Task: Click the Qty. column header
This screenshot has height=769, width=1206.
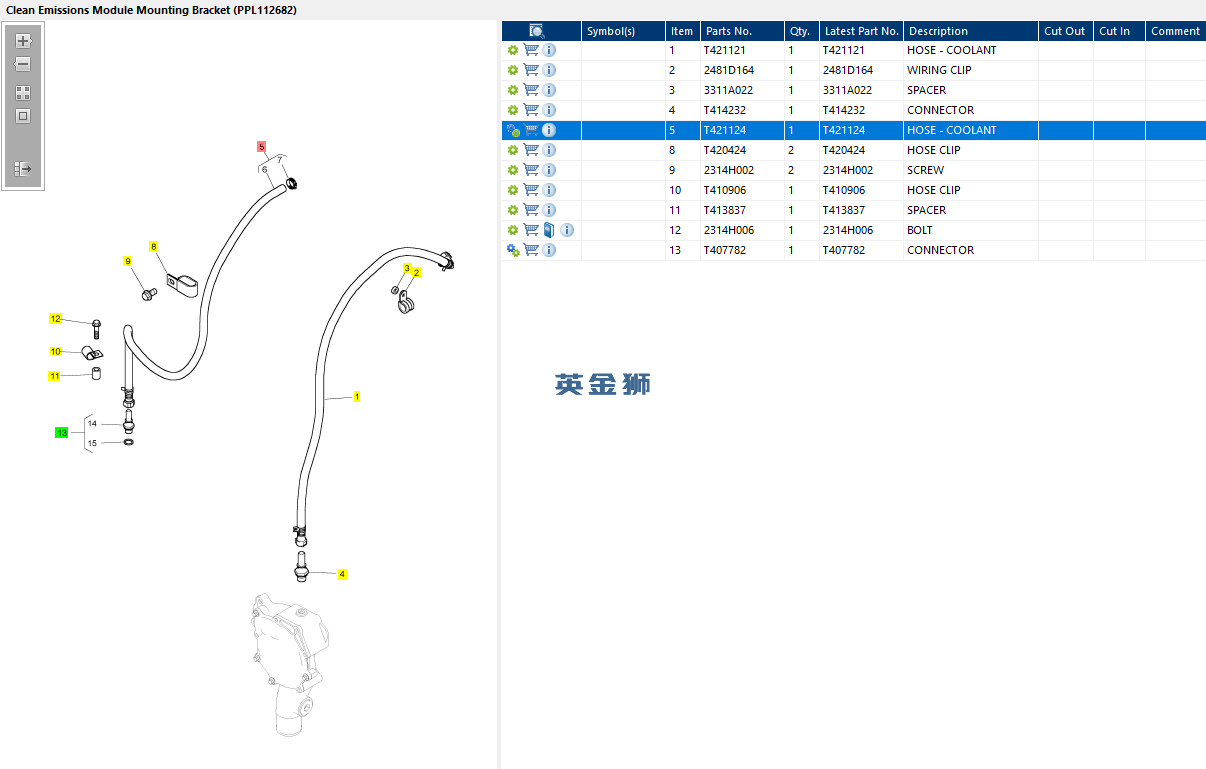Action: 802,31
